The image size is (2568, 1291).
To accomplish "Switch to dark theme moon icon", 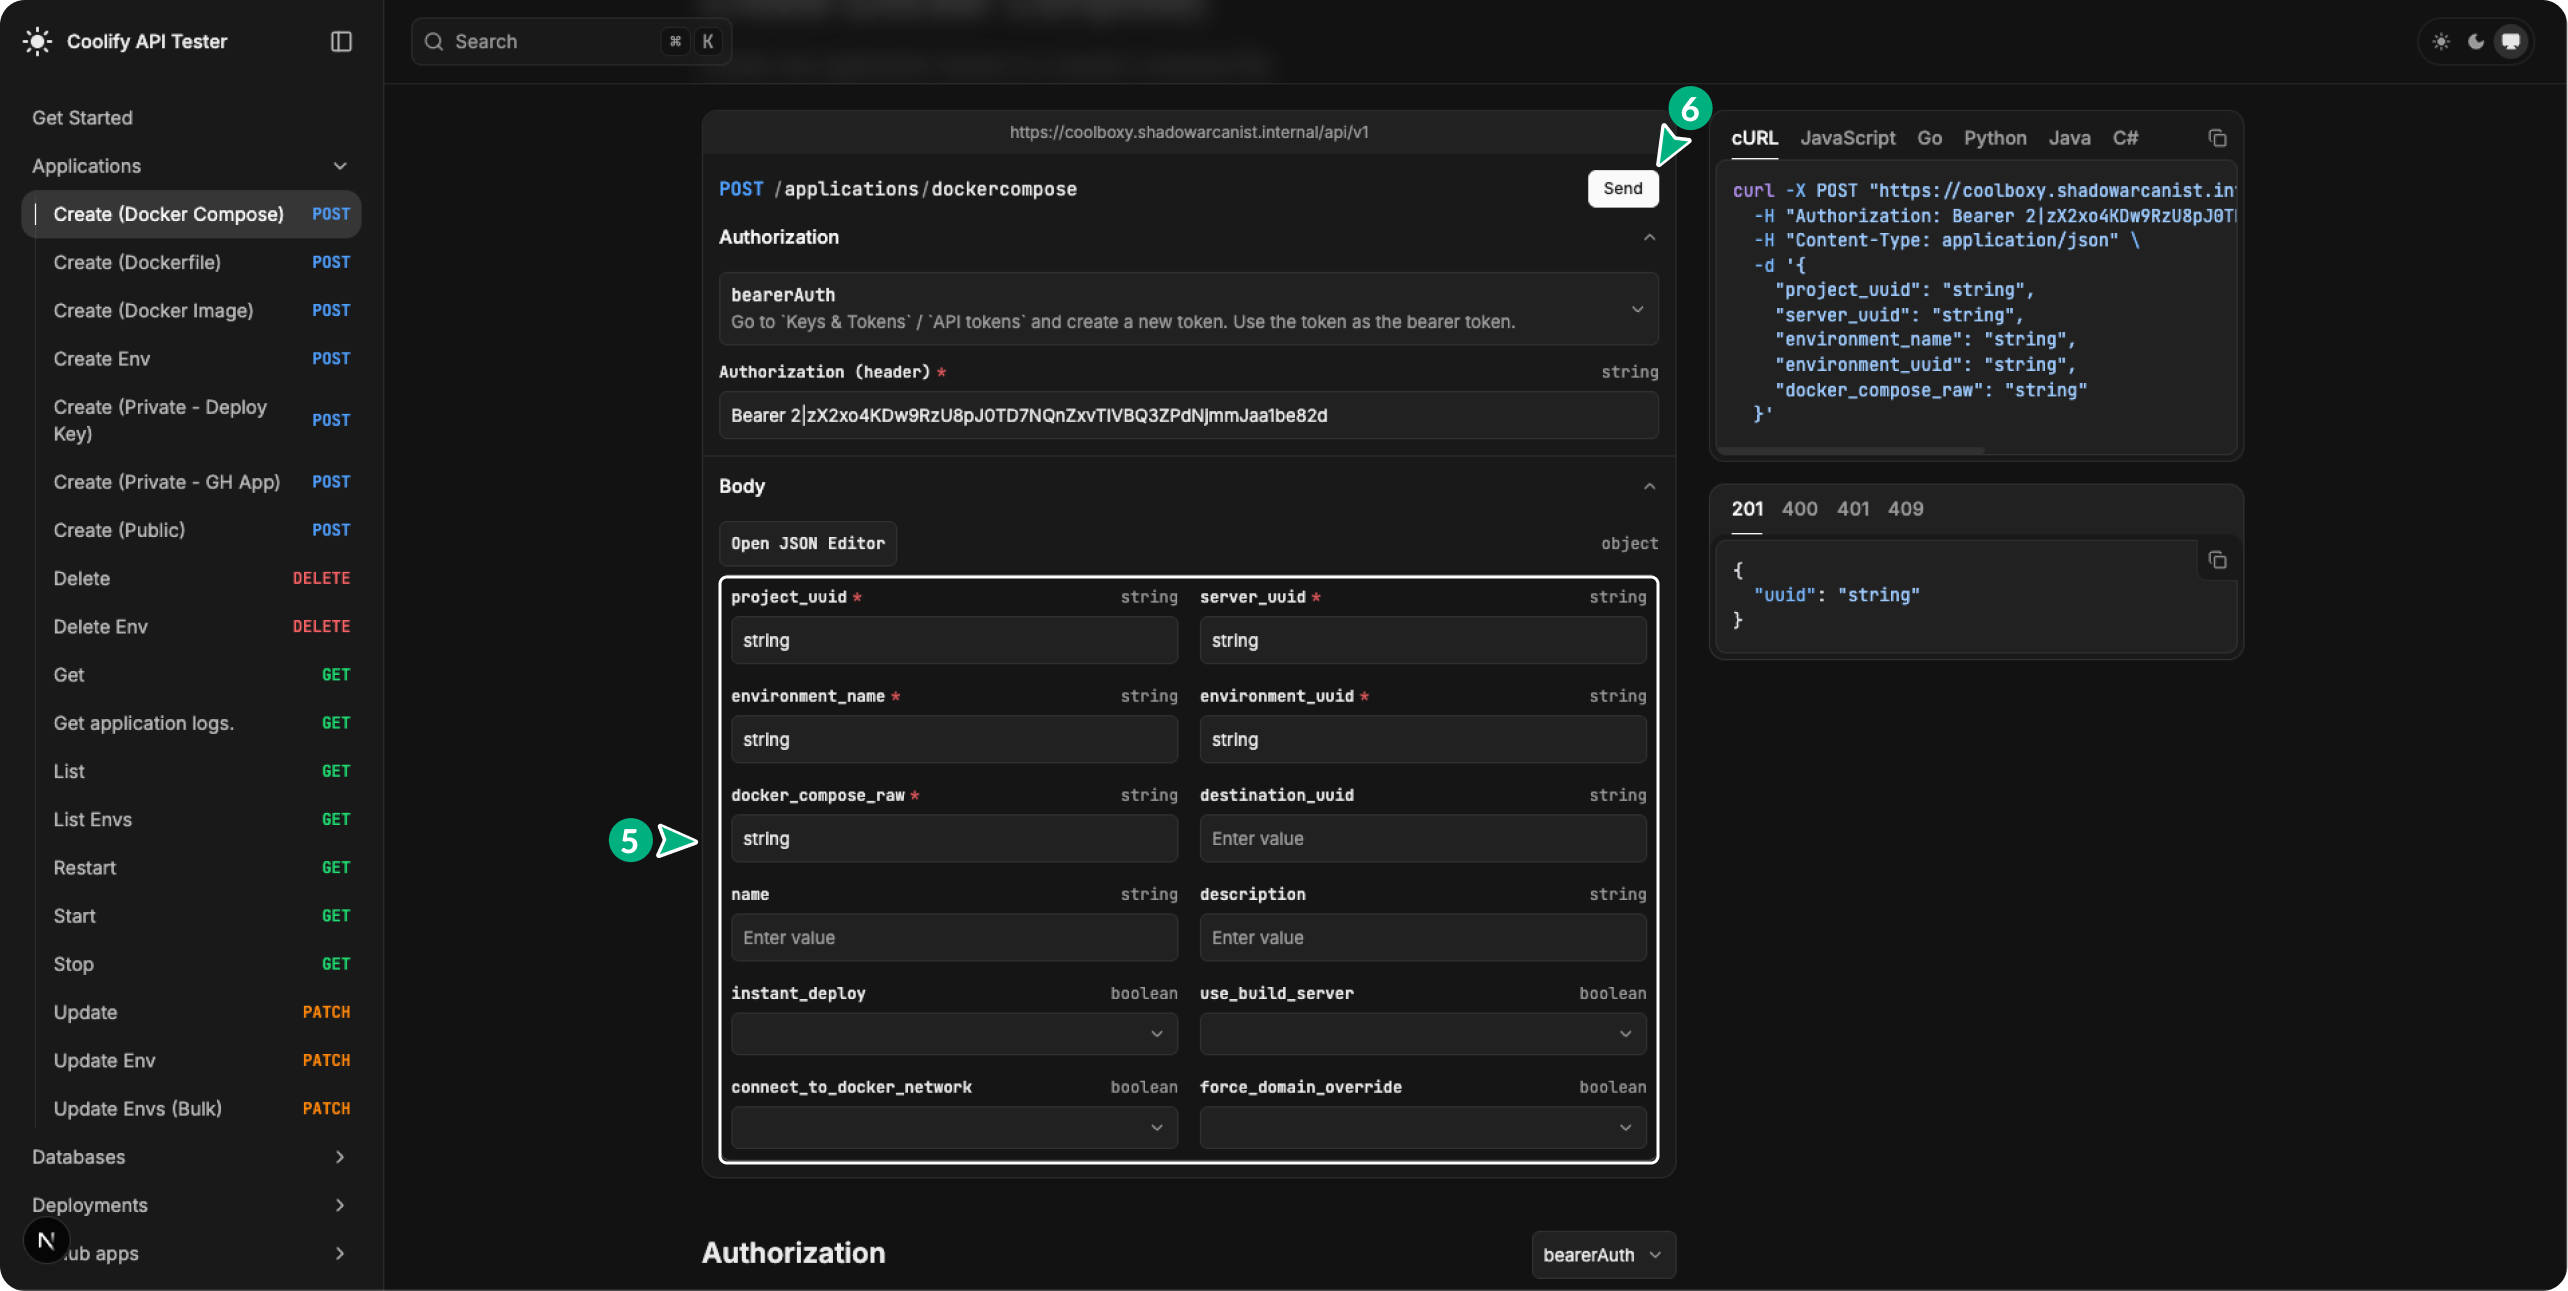I will (2476, 41).
